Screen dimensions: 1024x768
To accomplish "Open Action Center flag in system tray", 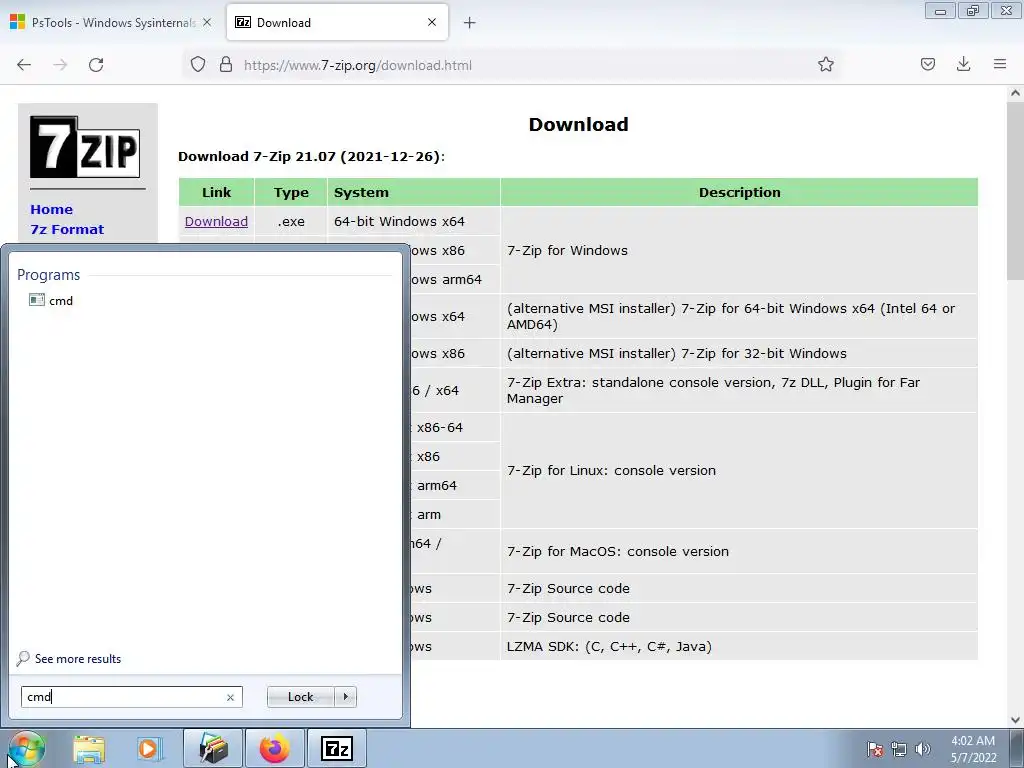I will (875, 749).
